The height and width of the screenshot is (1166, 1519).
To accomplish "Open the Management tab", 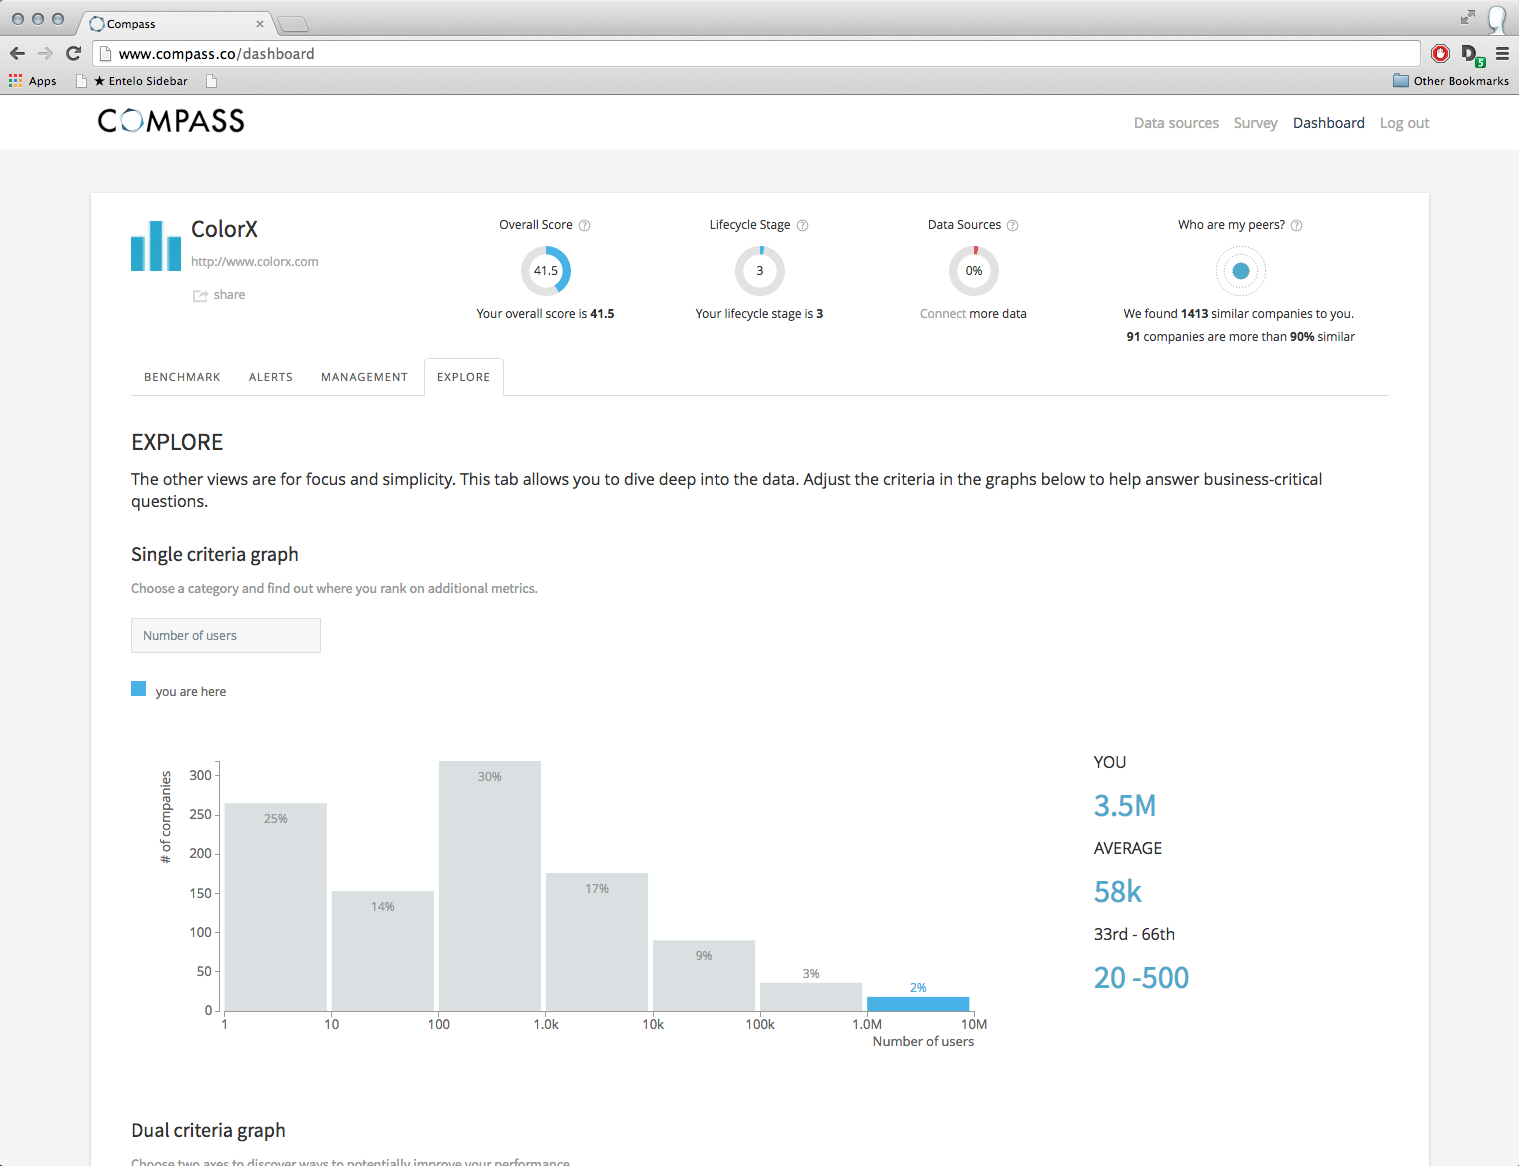I will (x=364, y=377).
